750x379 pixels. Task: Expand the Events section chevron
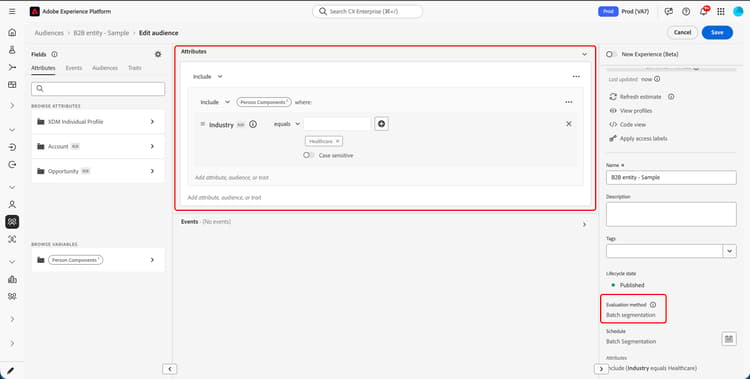pos(584,224)
